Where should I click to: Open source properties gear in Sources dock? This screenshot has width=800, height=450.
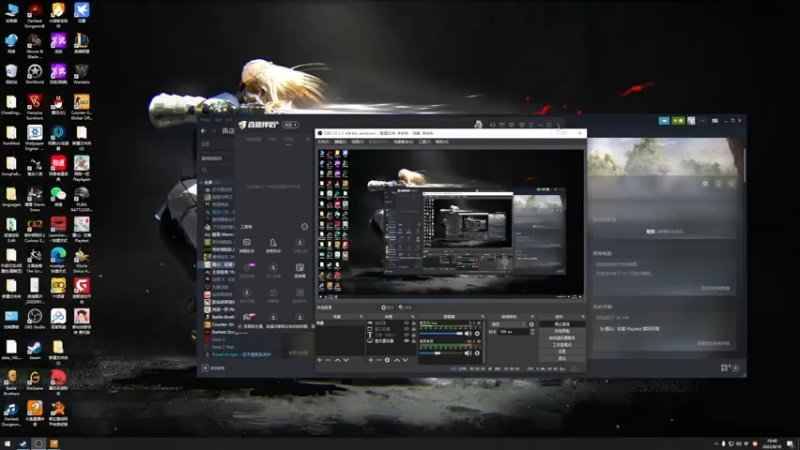tap(387, 360)
